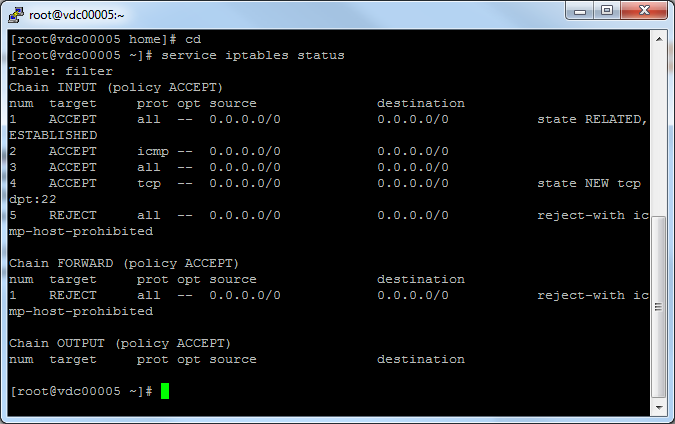
Task: Click the 'Table: filter' line
Action: coord(61,71)
